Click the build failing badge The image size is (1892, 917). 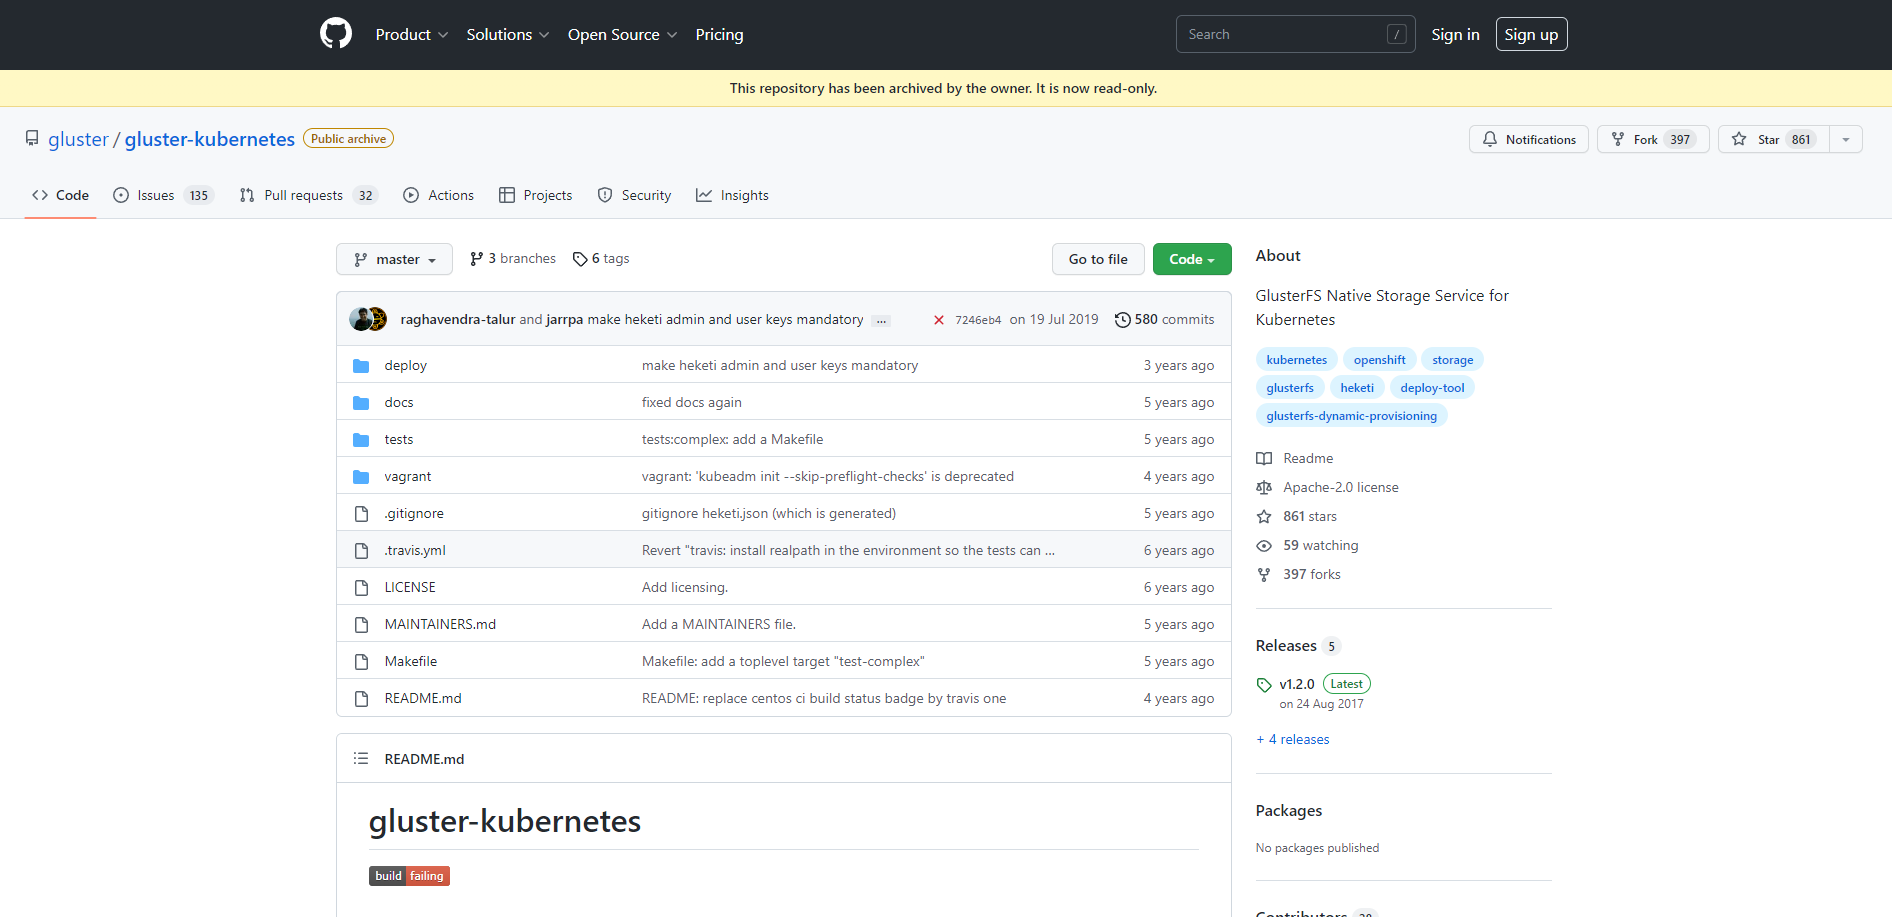409,876
